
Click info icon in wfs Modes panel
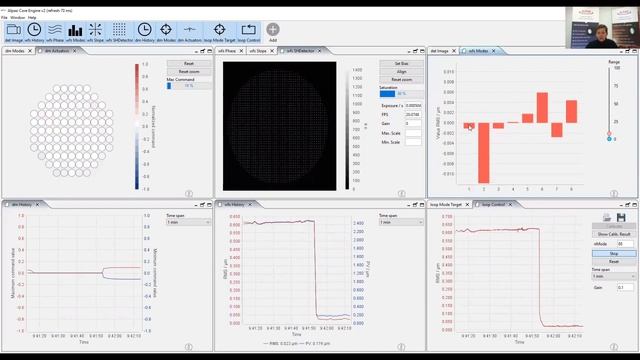point(614,193)
